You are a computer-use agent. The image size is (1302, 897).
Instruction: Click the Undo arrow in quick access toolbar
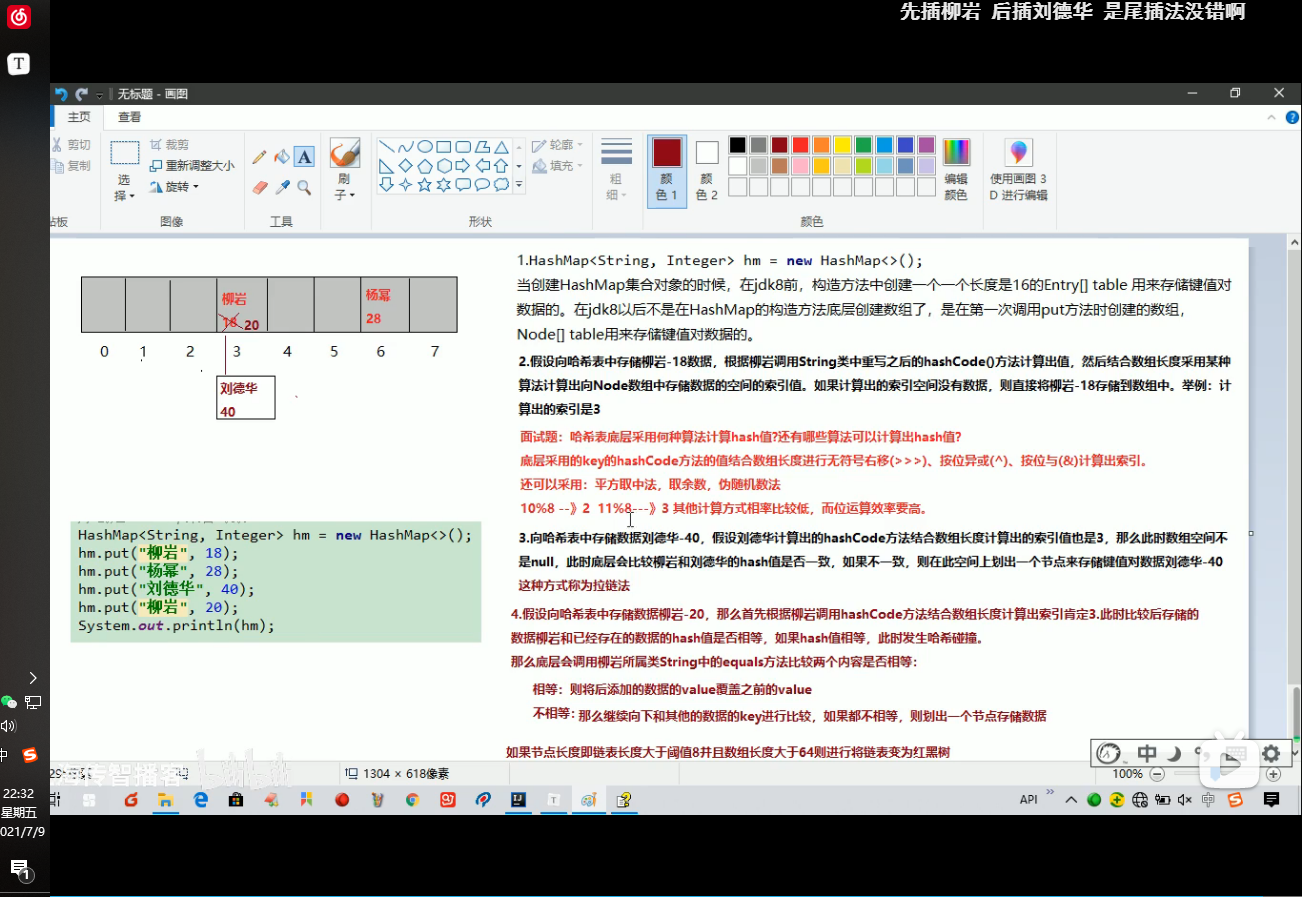coord(61,94)
